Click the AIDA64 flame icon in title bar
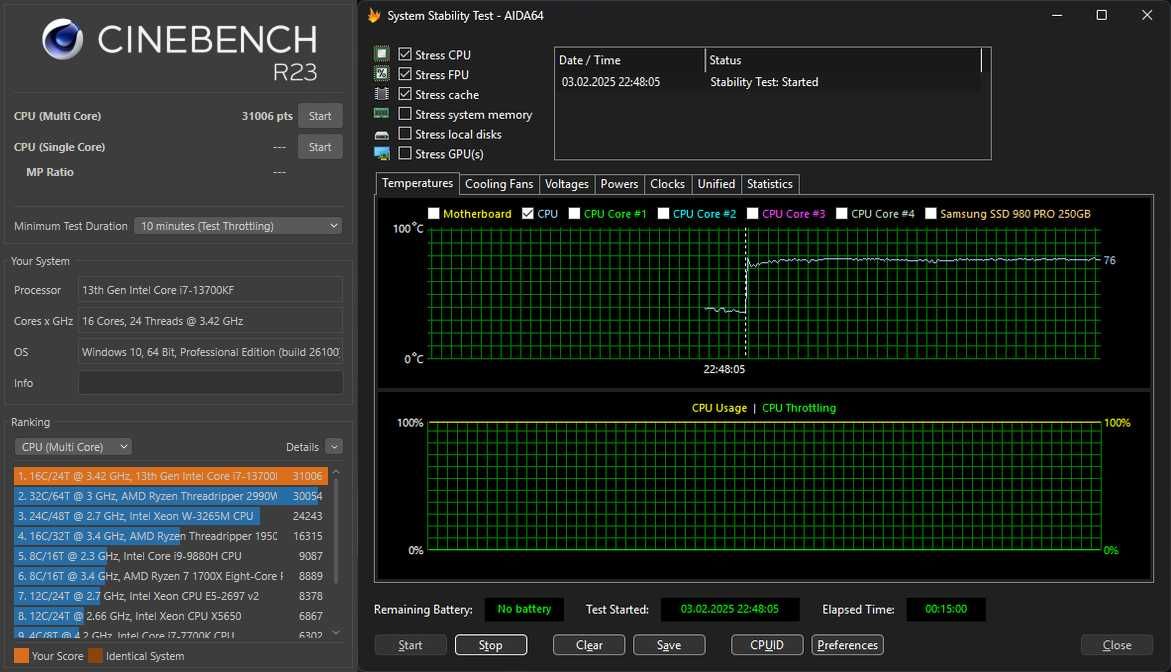 [374, 15]
